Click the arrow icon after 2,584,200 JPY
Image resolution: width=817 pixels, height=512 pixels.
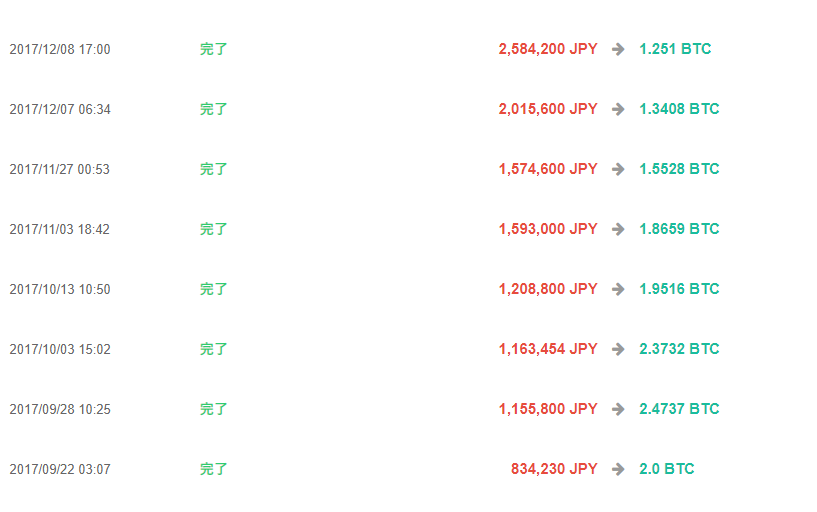click(618, 49)
